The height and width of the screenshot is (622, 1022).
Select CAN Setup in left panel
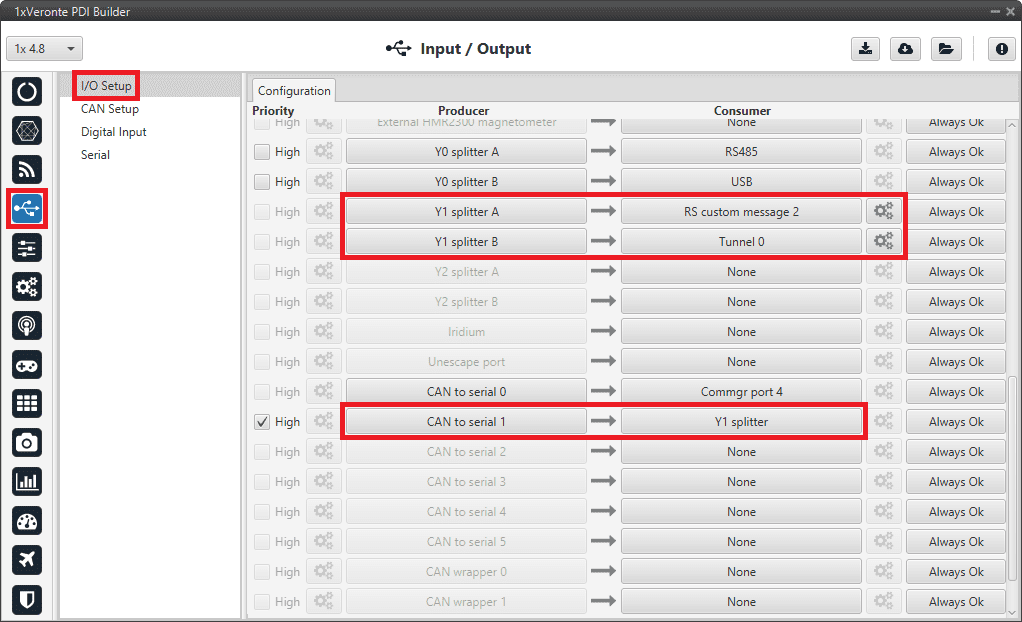coord(110,109)
